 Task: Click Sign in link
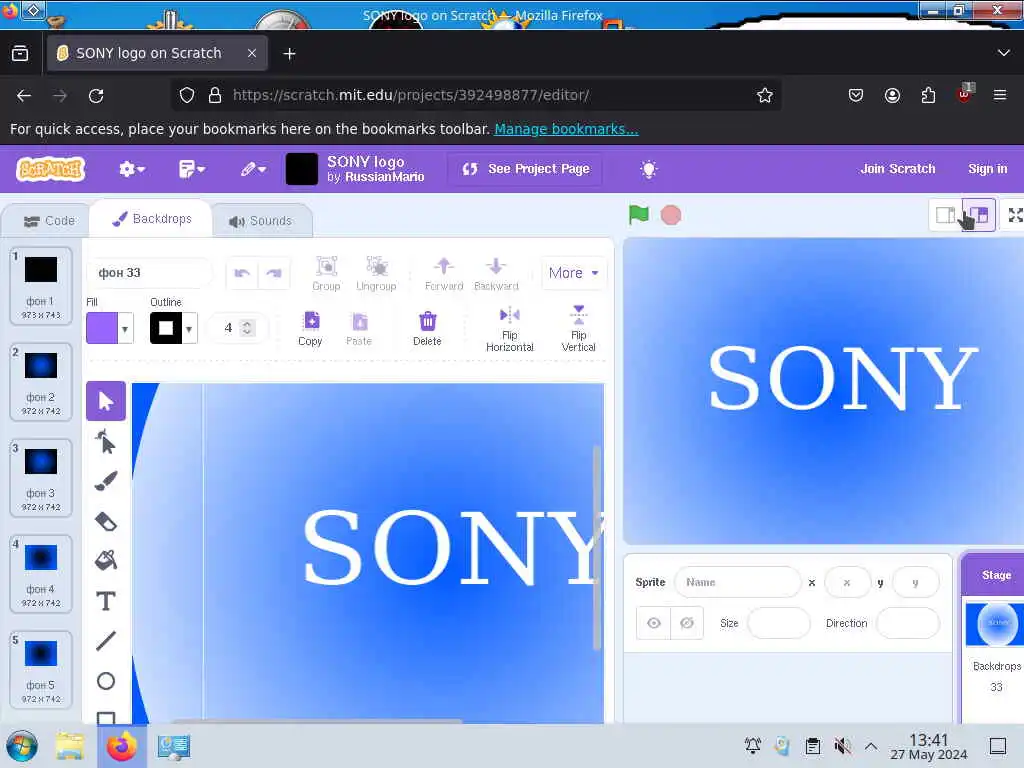tap(987, 169)
